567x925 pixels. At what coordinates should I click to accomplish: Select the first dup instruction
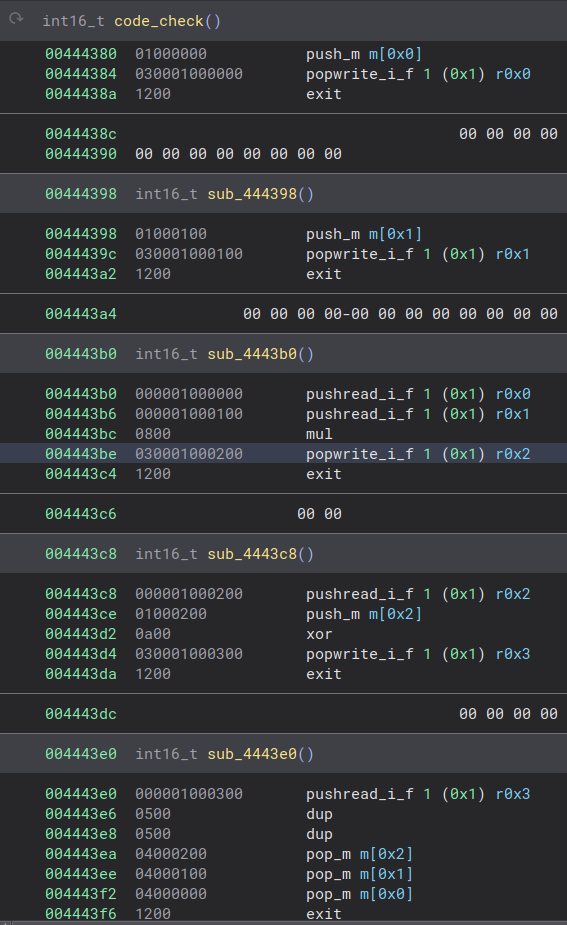[319, 814]
